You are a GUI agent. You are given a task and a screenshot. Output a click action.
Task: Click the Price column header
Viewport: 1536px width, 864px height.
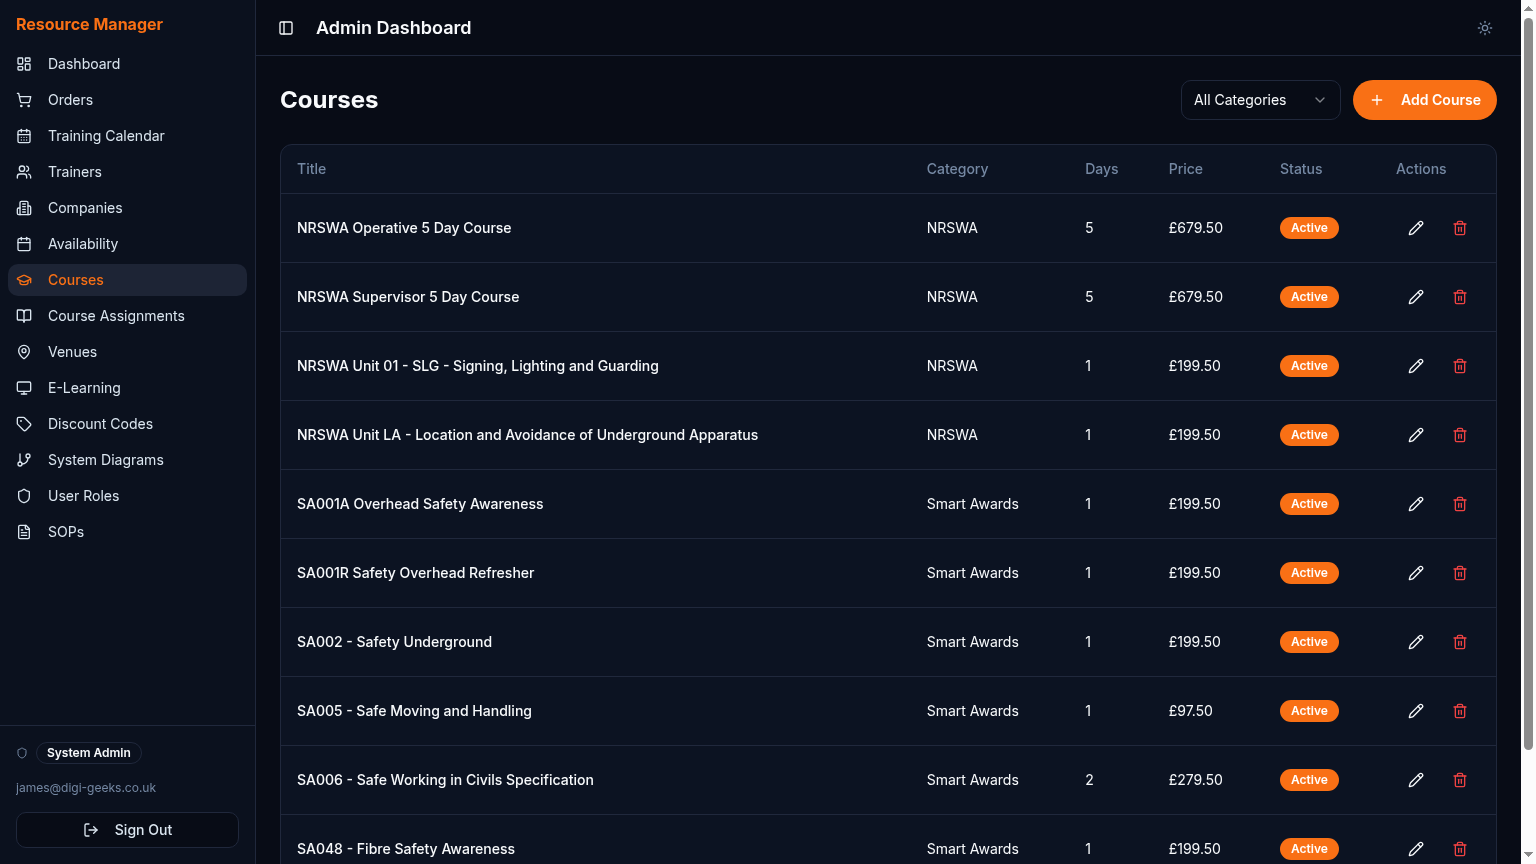(x=1185, y=169)
